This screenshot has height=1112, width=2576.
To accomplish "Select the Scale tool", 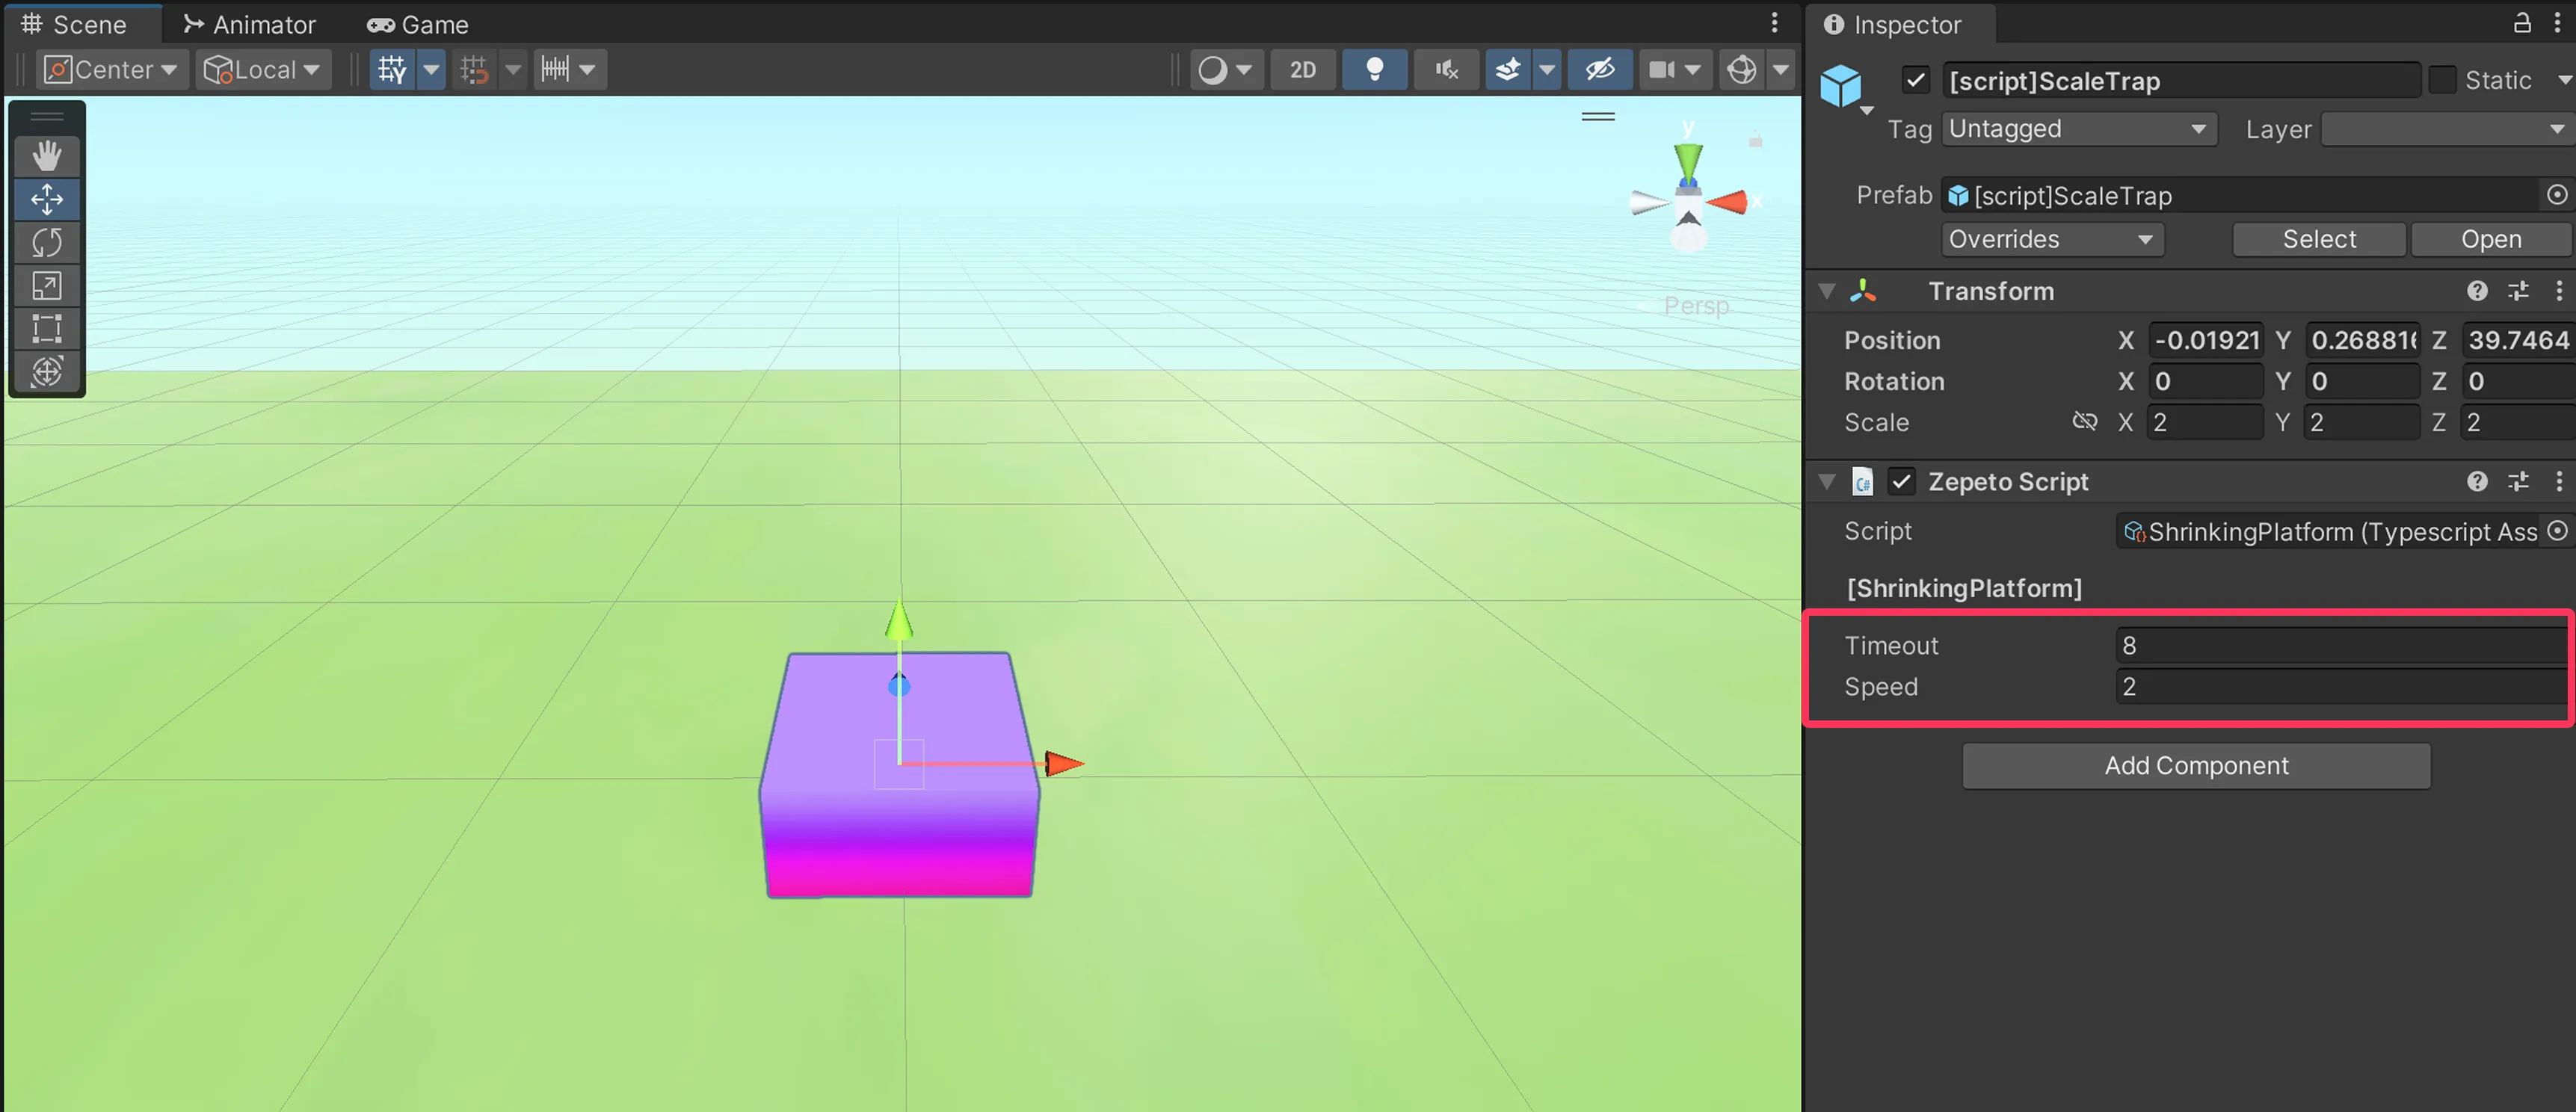I will tap(46, 286).
